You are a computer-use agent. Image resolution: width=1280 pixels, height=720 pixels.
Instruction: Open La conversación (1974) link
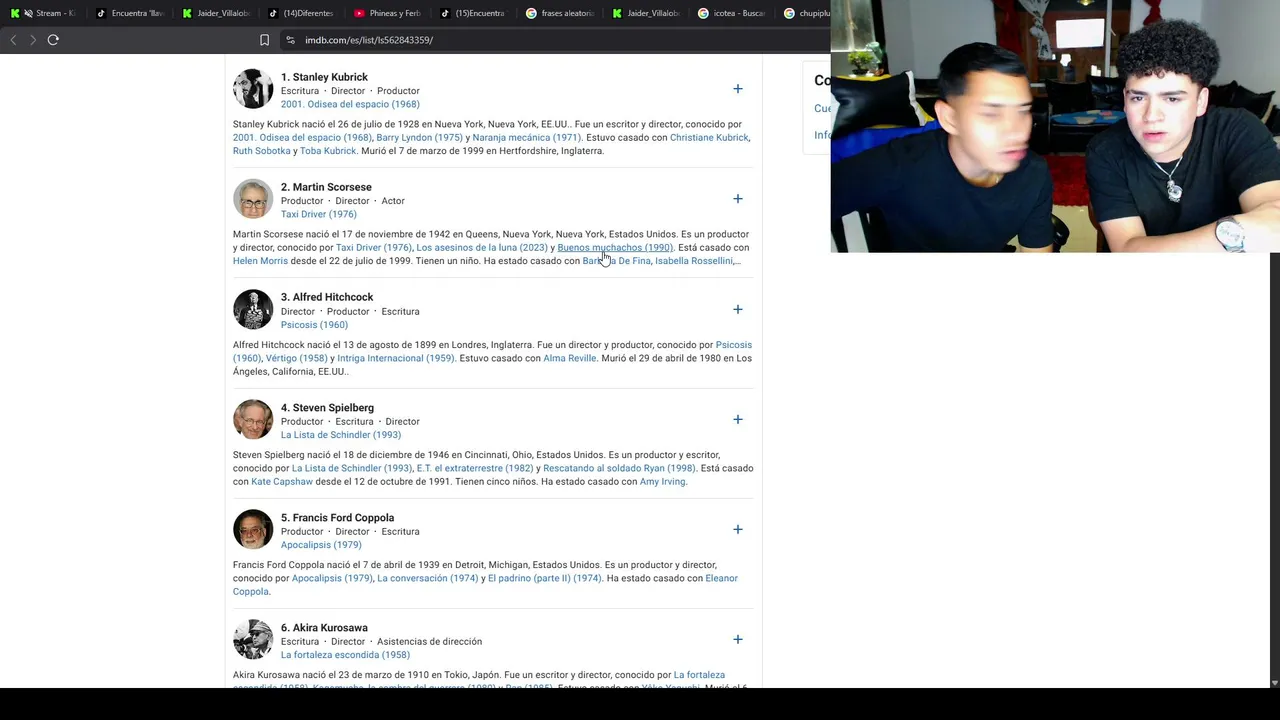(428, 578)
